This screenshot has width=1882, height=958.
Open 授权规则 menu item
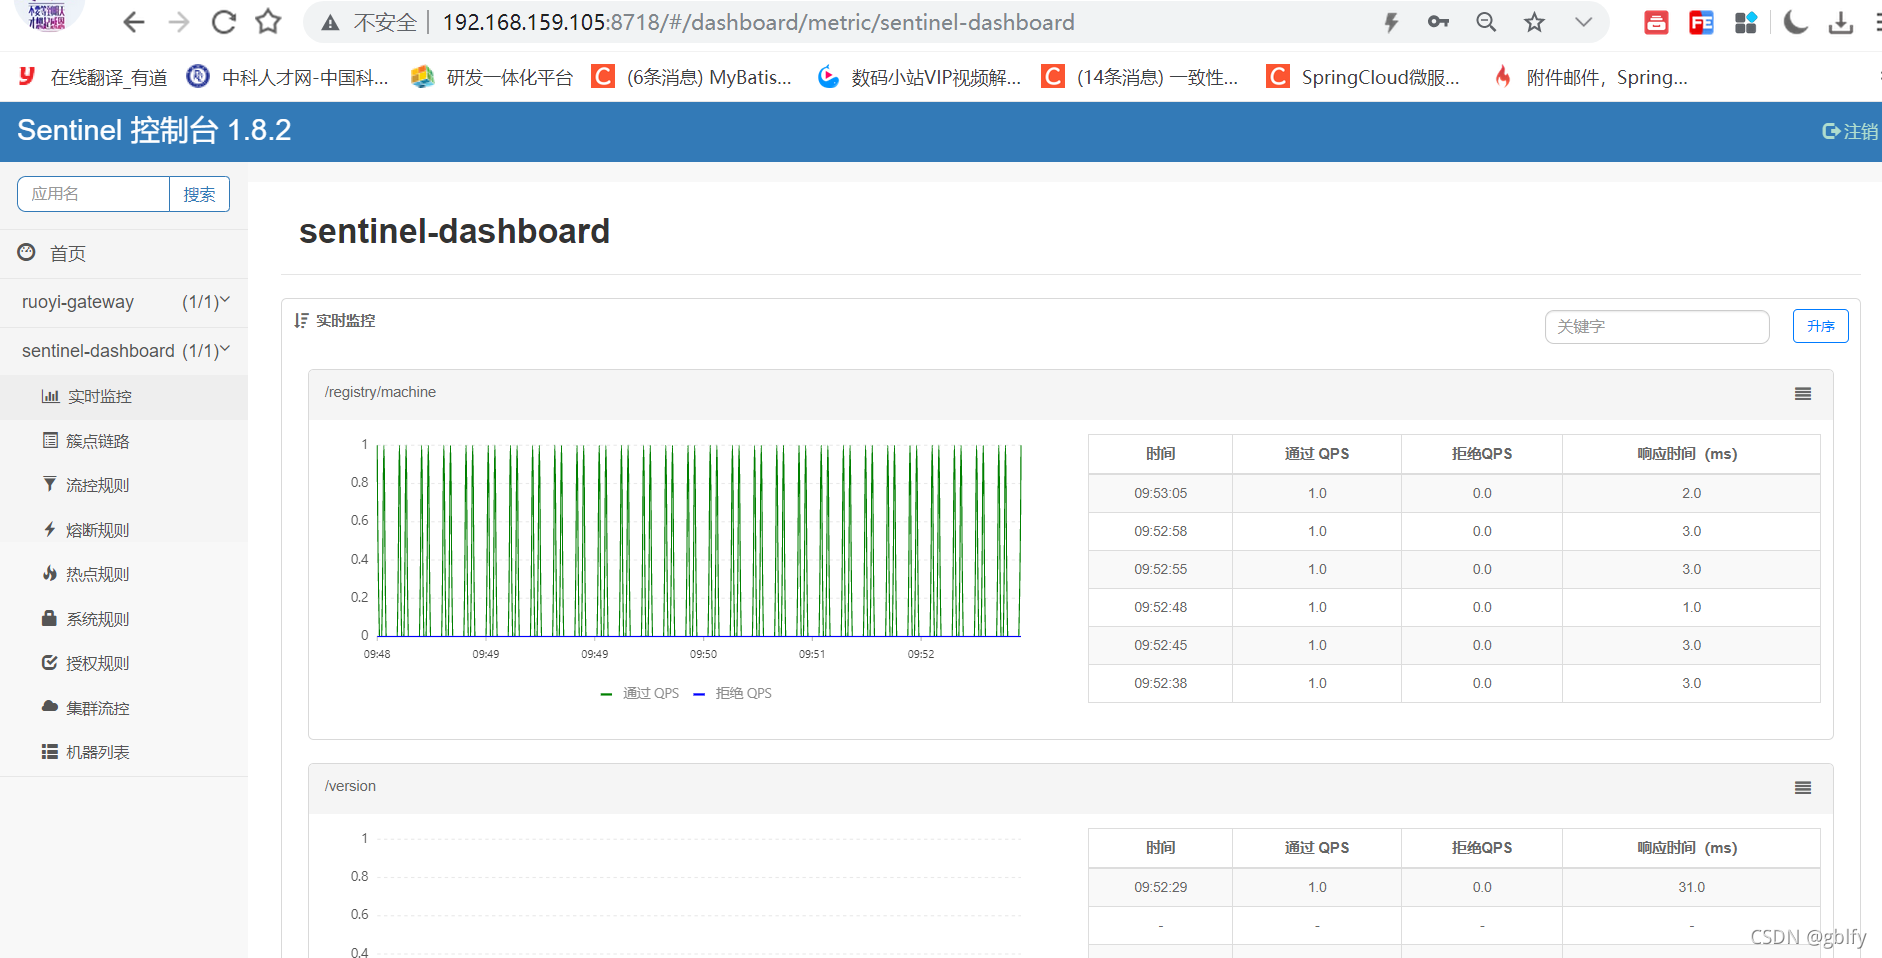pyautogui.click(x=124, y=663)
